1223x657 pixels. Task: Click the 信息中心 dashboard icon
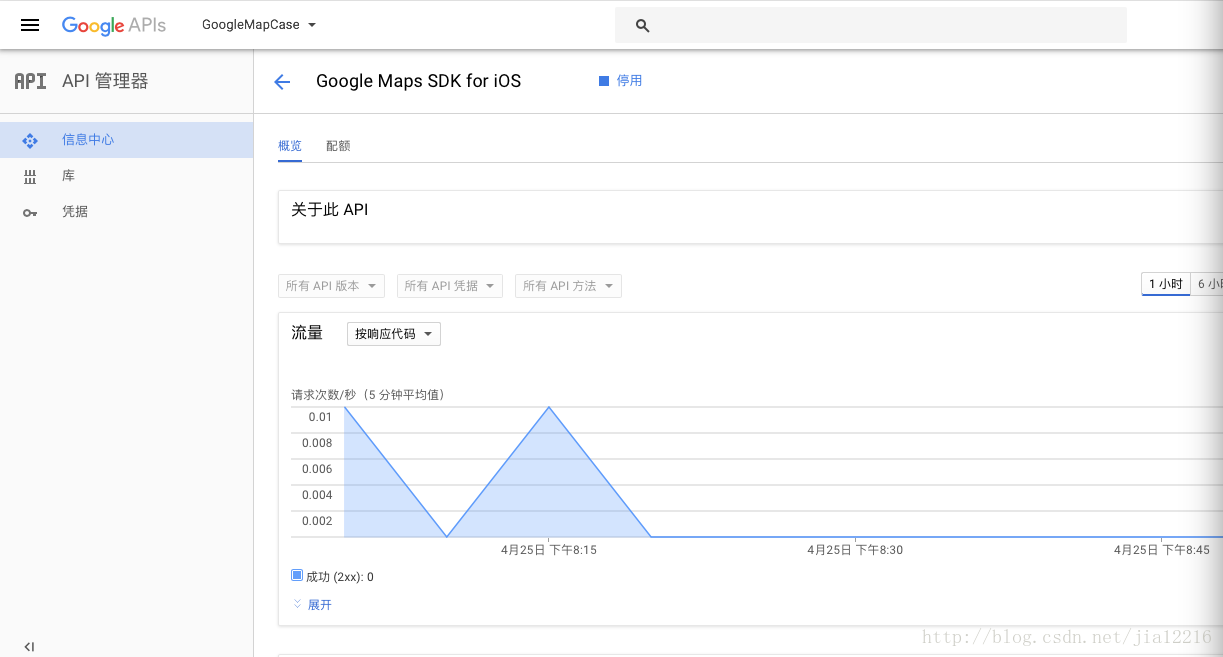pos(30,140)
